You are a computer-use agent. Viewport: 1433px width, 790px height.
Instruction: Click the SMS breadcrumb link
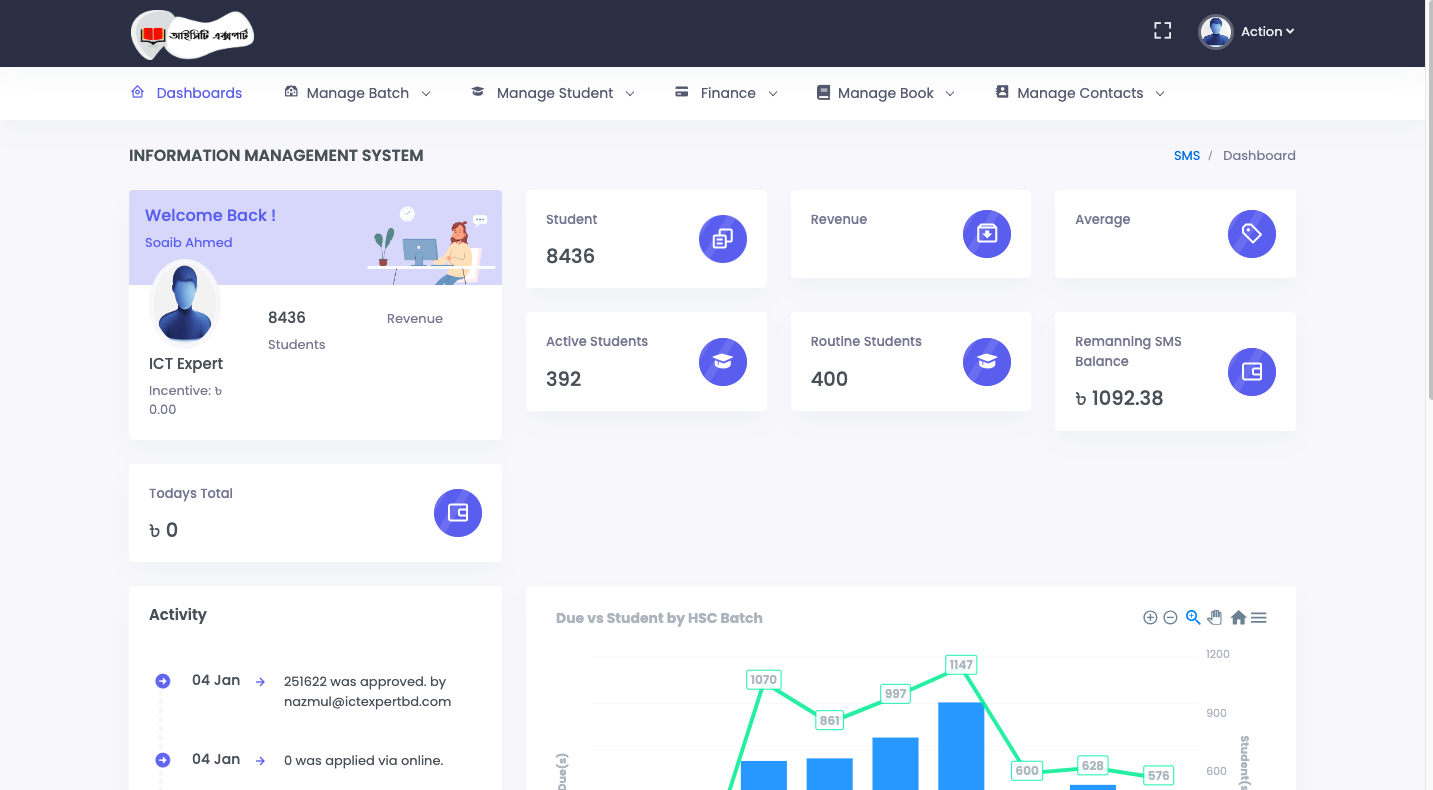1187,156
